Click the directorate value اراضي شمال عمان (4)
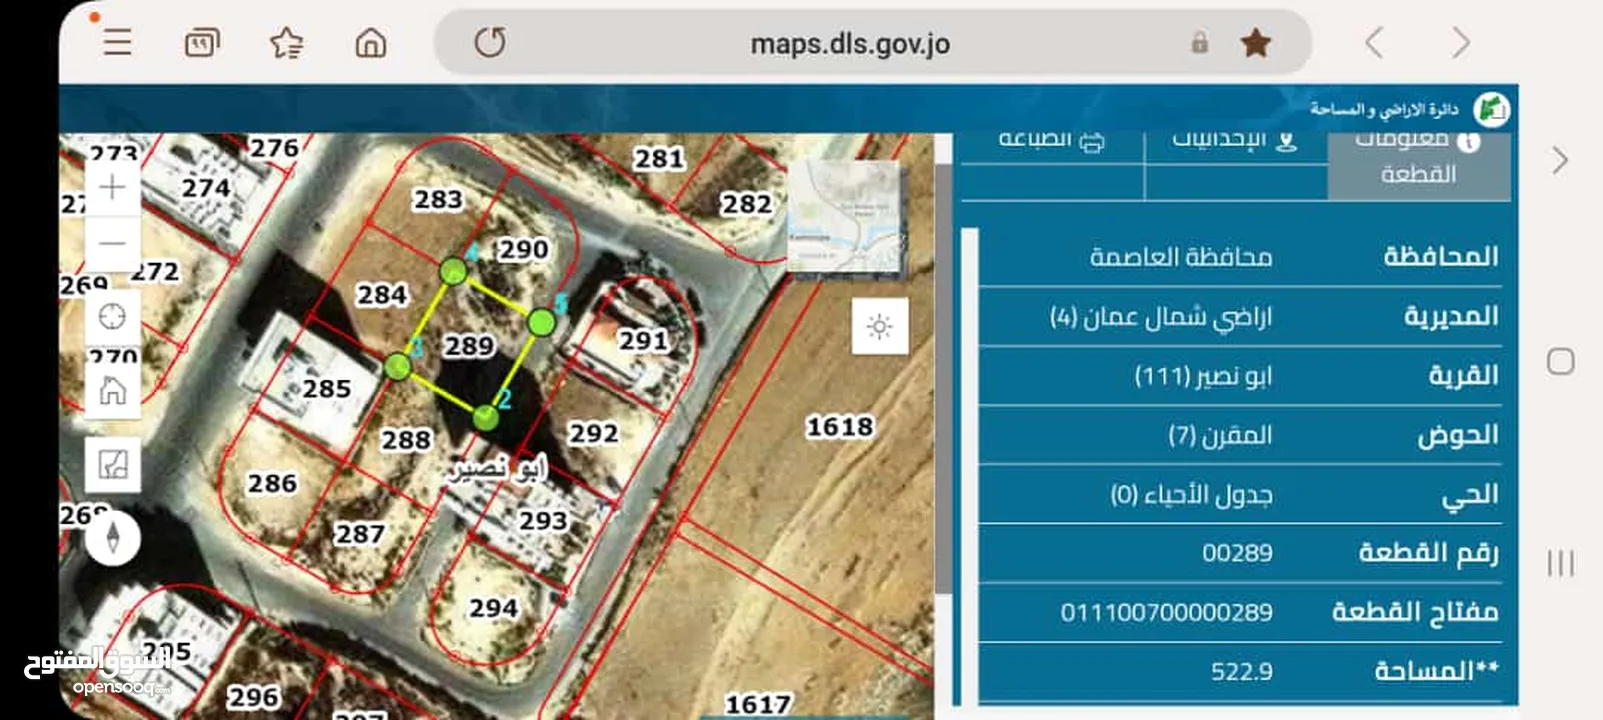The image size is (1603, 720). coord(1161,317)
